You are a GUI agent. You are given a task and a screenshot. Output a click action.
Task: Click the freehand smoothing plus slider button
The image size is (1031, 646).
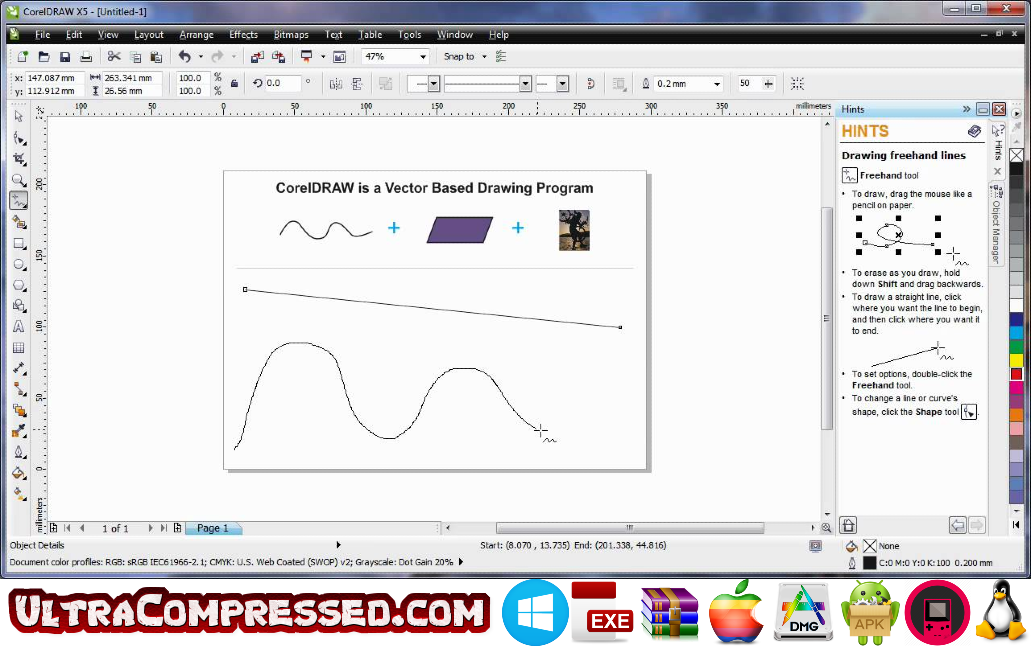[768, 84]
